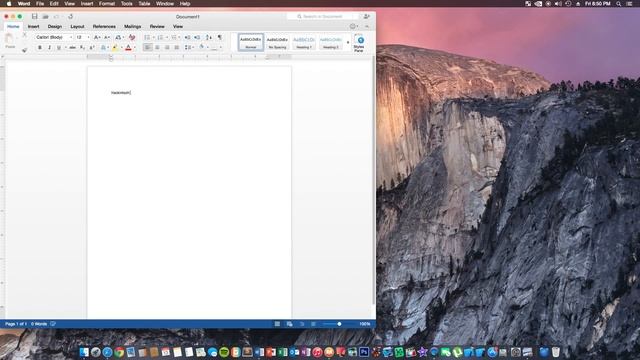
Task: Click the Format Painter brush icon
Action: [x=24, y=50]
